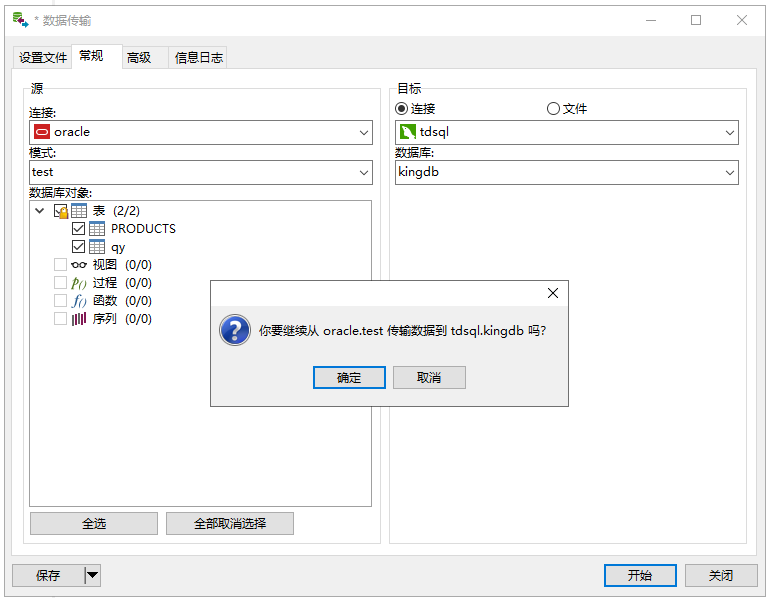Image resolution: width=773 pixels, height=598 pixels.
Task: Click the 视图 views glasses icon
Action: (79, 265)
